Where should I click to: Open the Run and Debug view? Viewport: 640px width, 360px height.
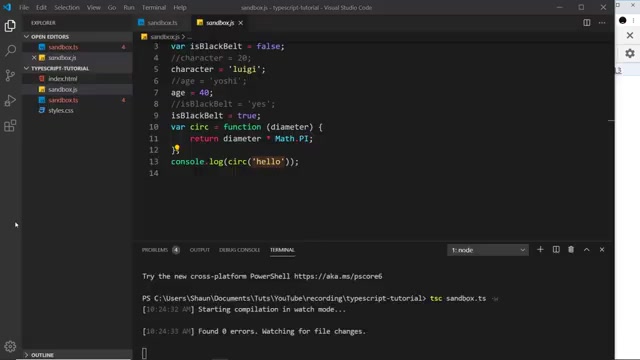(x=10, y=100)
